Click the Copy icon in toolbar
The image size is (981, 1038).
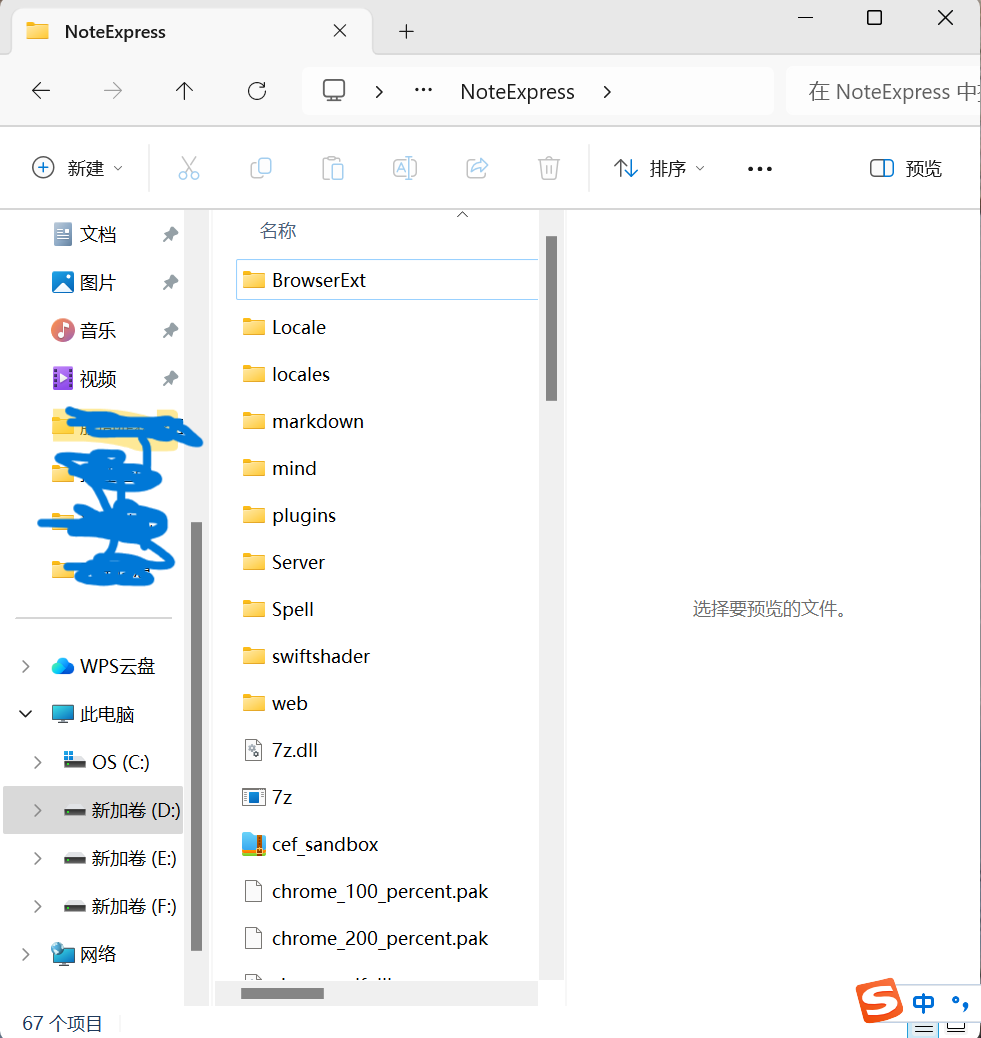261,168
